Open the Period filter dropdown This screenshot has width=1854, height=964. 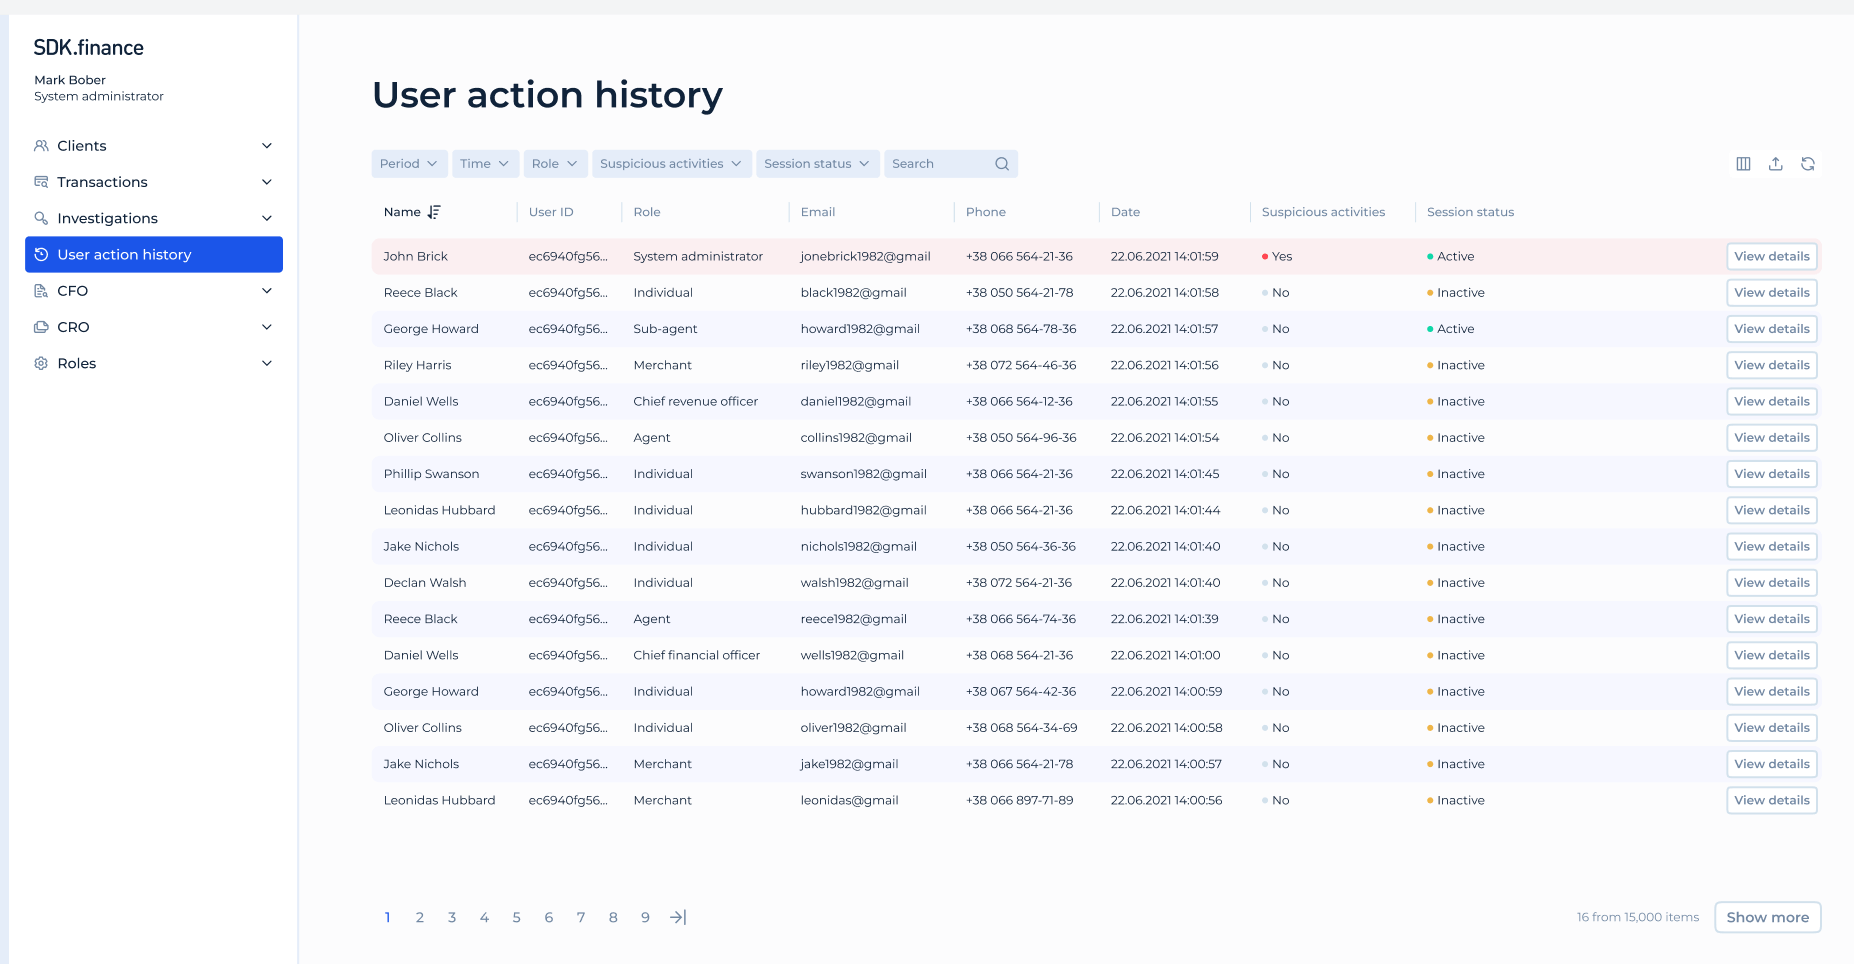tap(409, 163)
